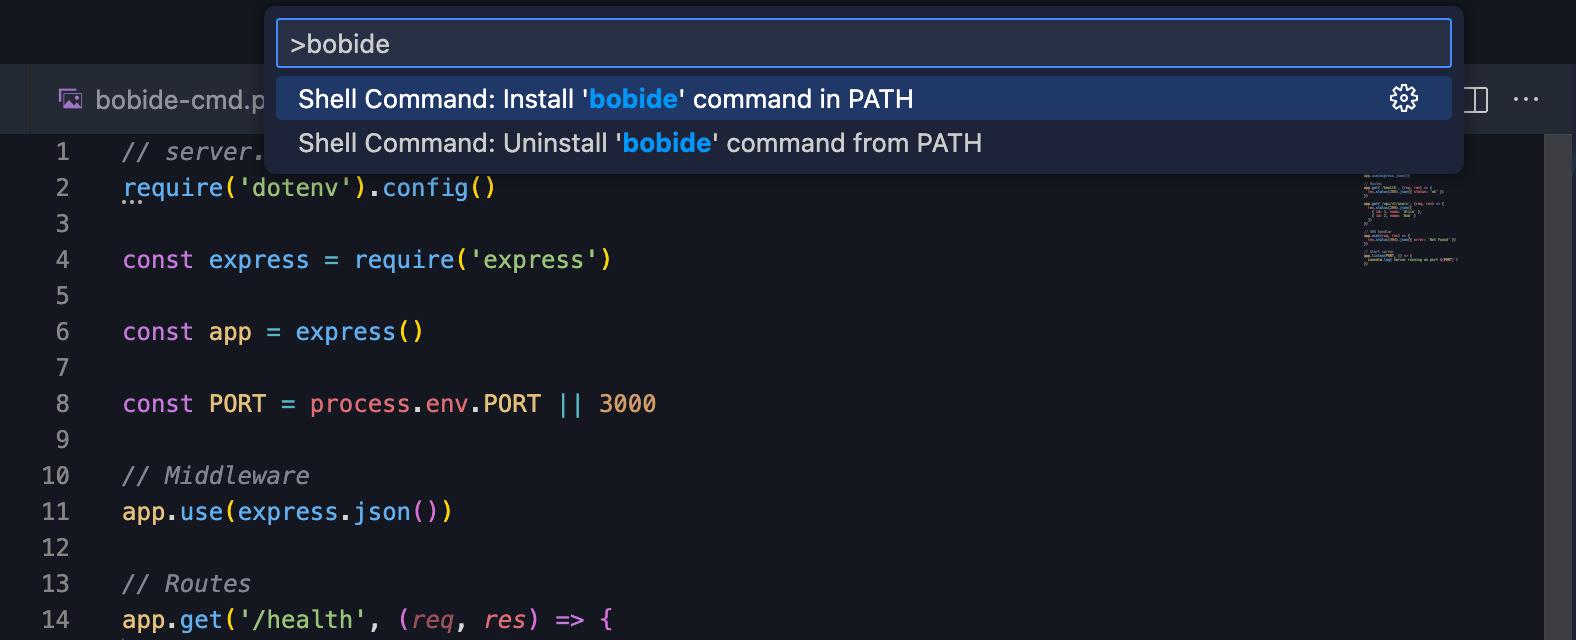
Task: Focus the command palette search input
Action: pyautogui.click(x=862, y=44)
